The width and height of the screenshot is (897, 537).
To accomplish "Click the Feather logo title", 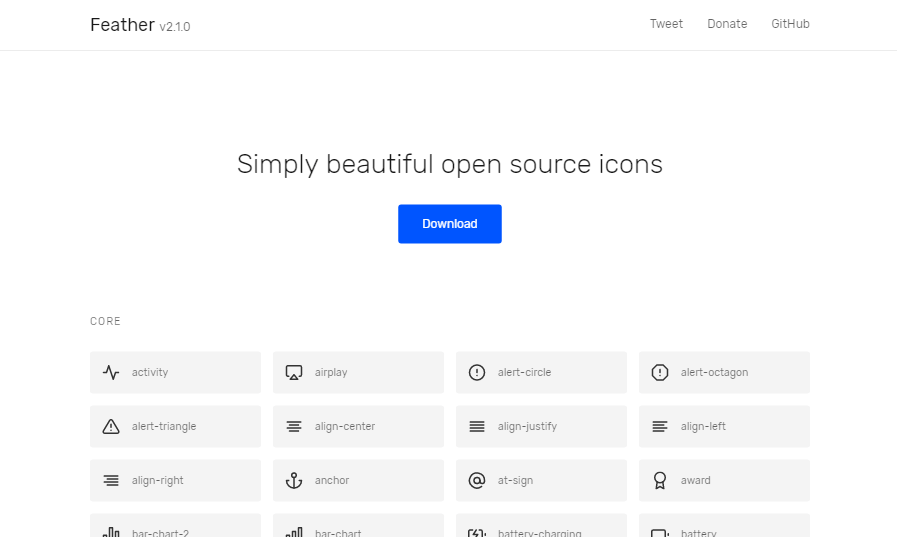I will click(x=122, y=25).
